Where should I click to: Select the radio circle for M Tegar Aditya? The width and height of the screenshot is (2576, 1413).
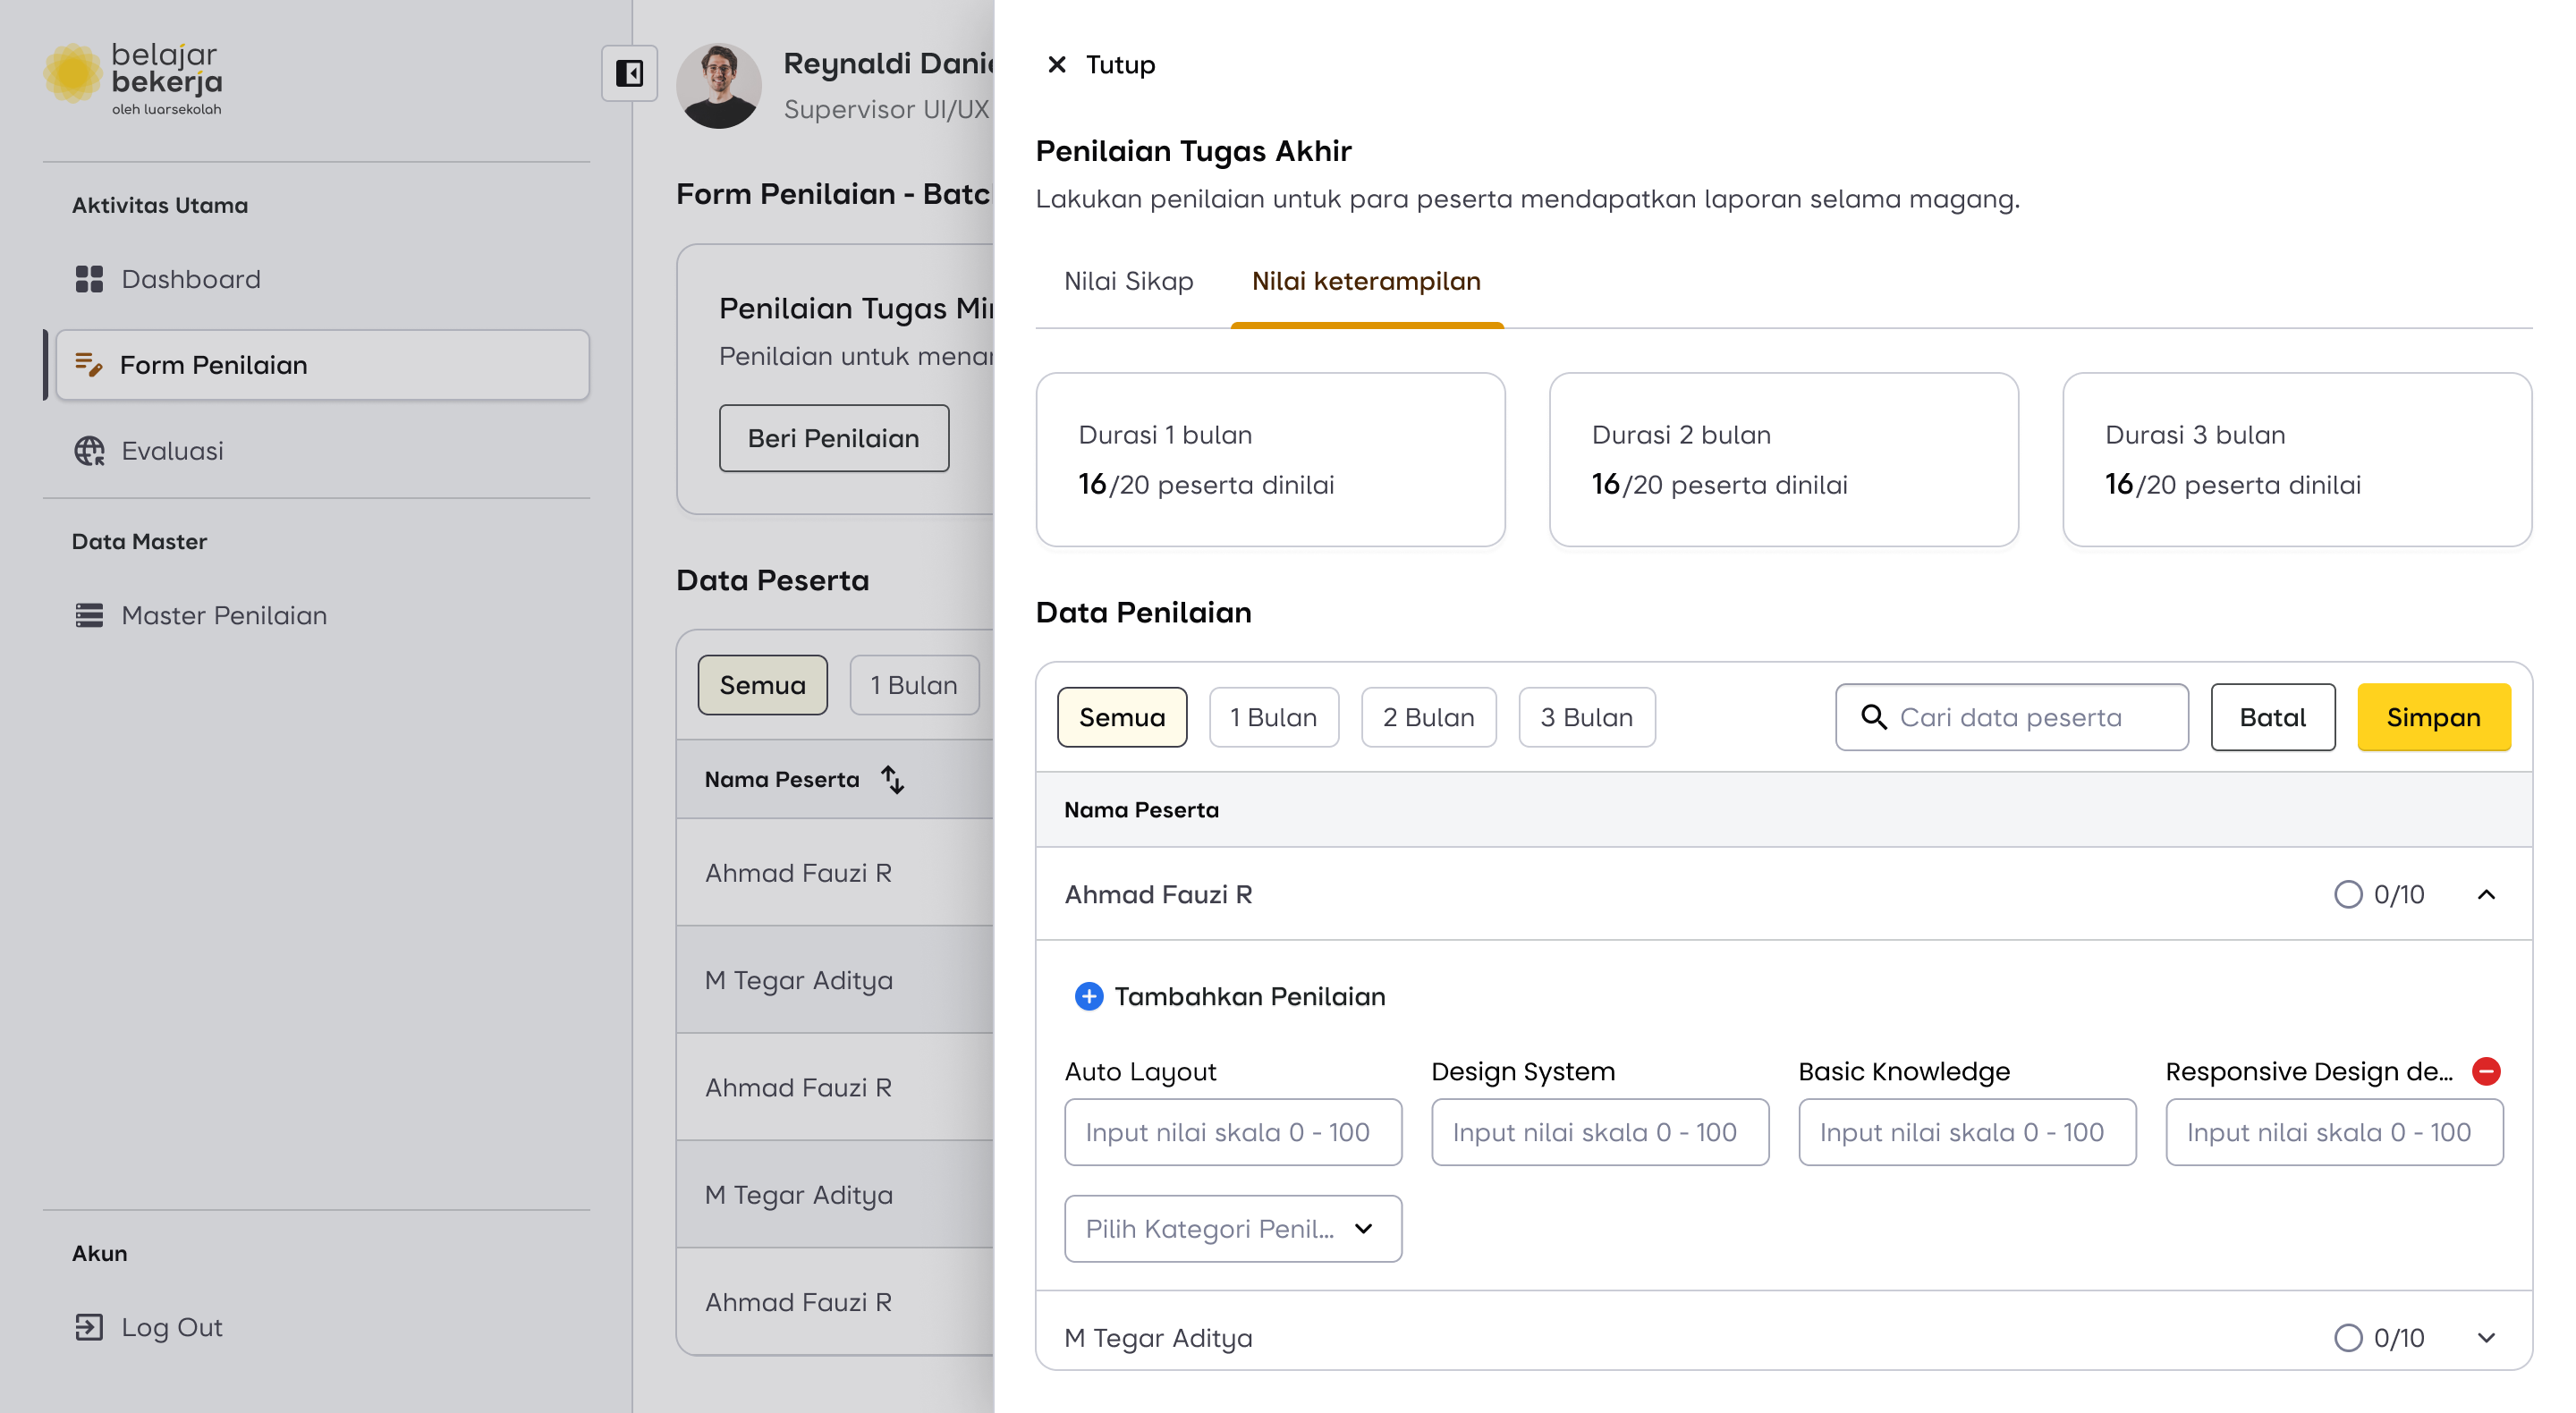click(2347, 1337)
